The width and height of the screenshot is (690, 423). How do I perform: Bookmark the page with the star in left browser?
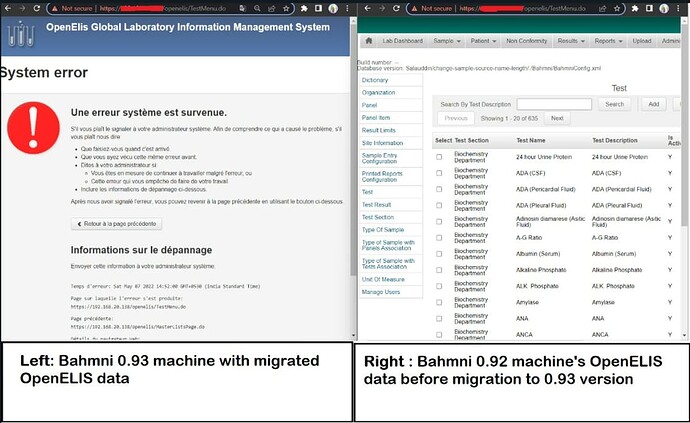tap(286, 8)
